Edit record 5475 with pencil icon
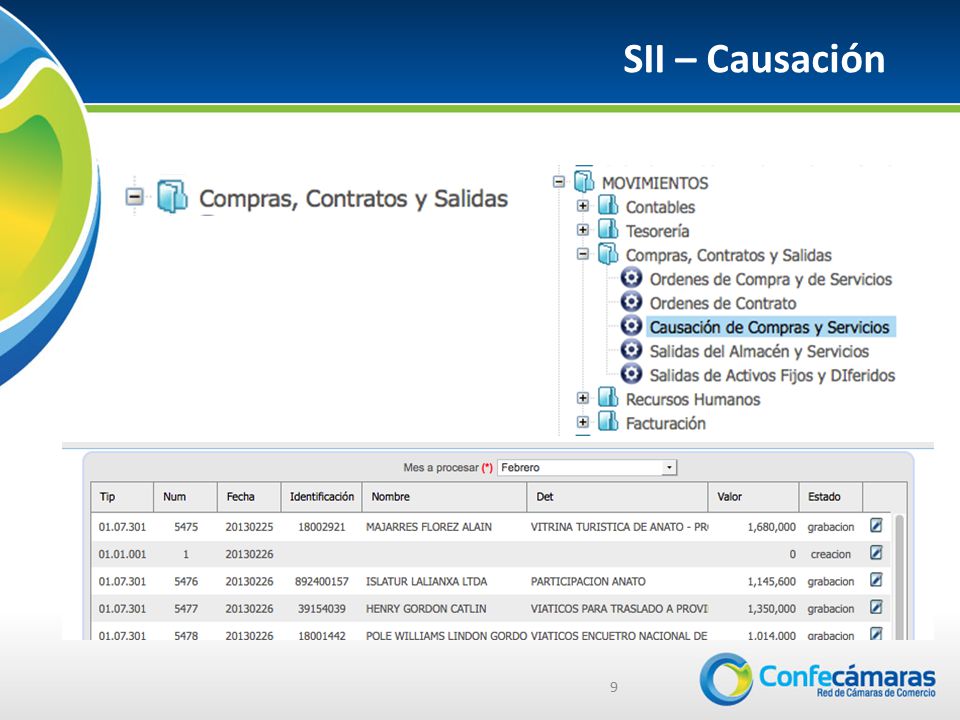Viewport: 960px width, 720px height. (876, 525)
